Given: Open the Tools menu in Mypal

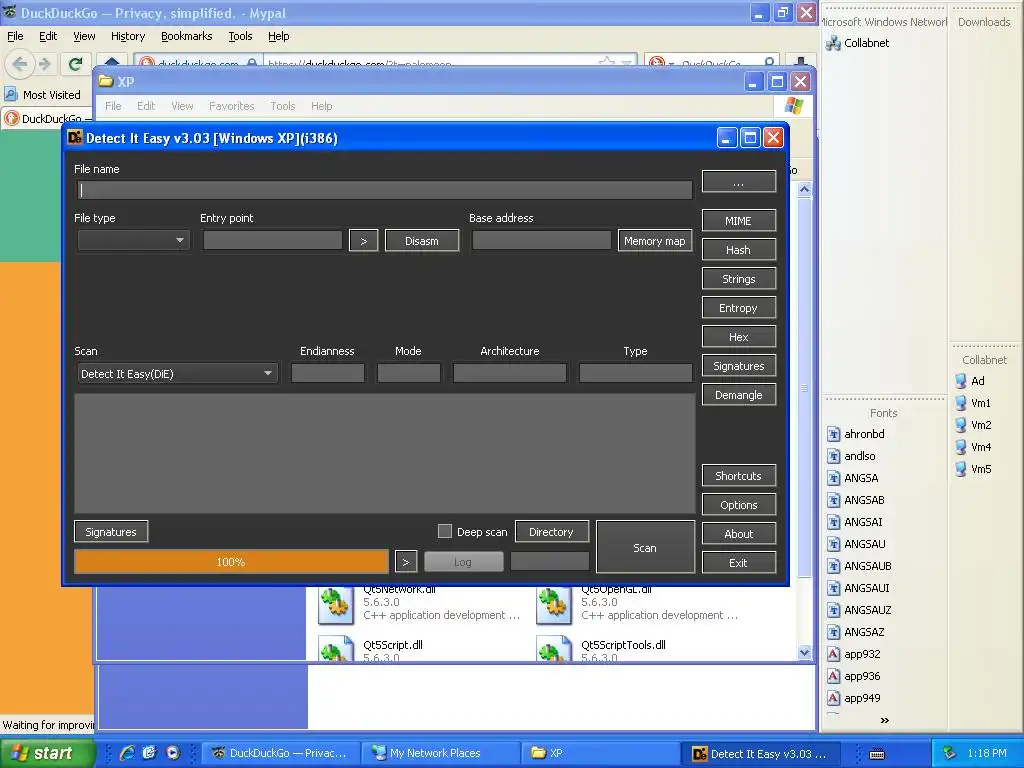Looking at the screenshot, I should point(240,36).
